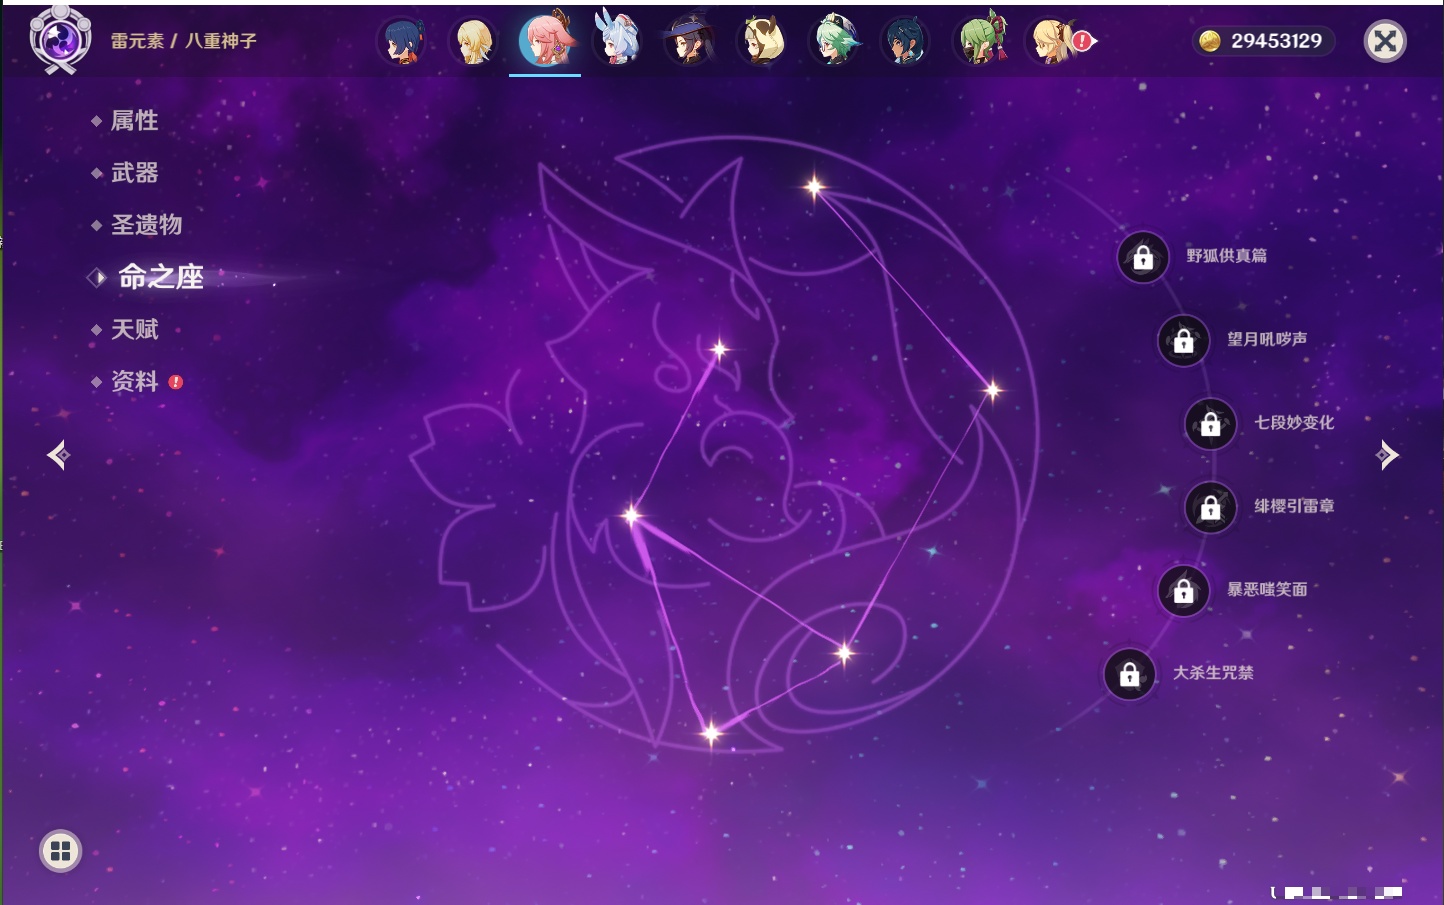This screenshot has height=905, width=1444.
Task: Click the constellation name 暴恶嗤笑面
Action: (x=1267, y=590)
